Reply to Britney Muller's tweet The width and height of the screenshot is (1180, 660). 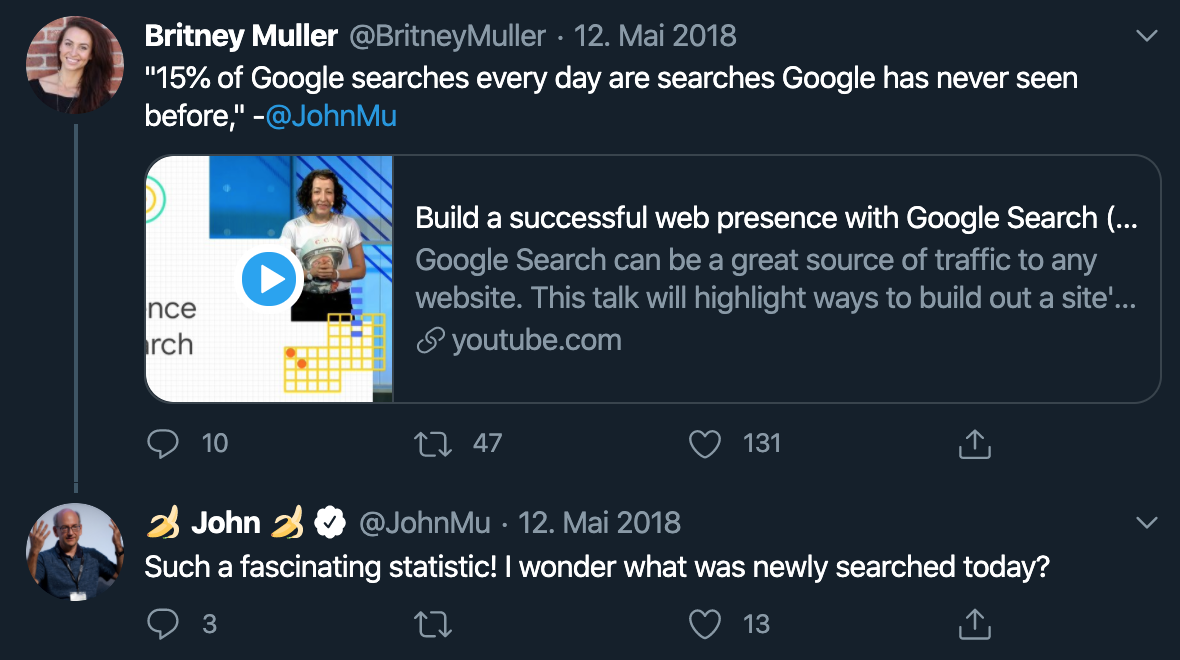pos(163,443)
